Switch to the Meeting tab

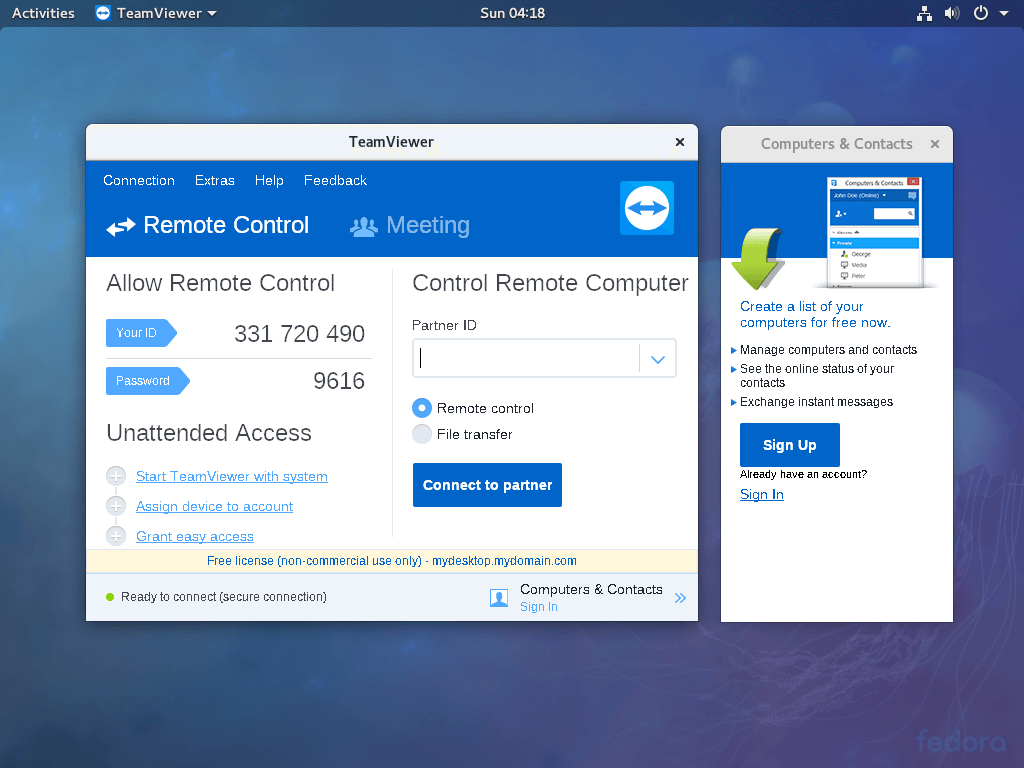point(410,226)
